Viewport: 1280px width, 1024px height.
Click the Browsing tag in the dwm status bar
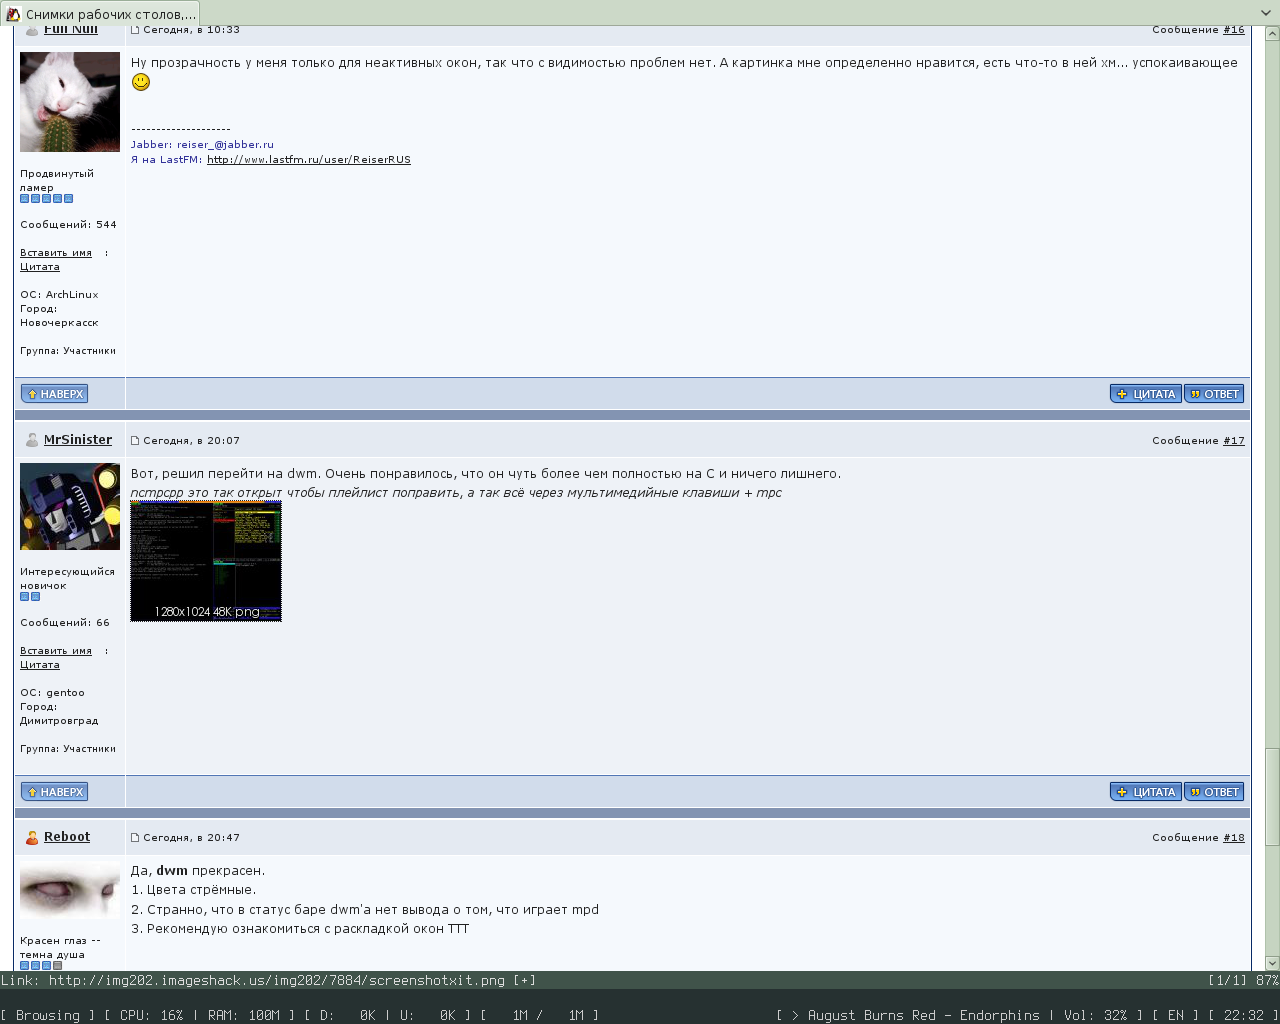[x=48, y=1015]
